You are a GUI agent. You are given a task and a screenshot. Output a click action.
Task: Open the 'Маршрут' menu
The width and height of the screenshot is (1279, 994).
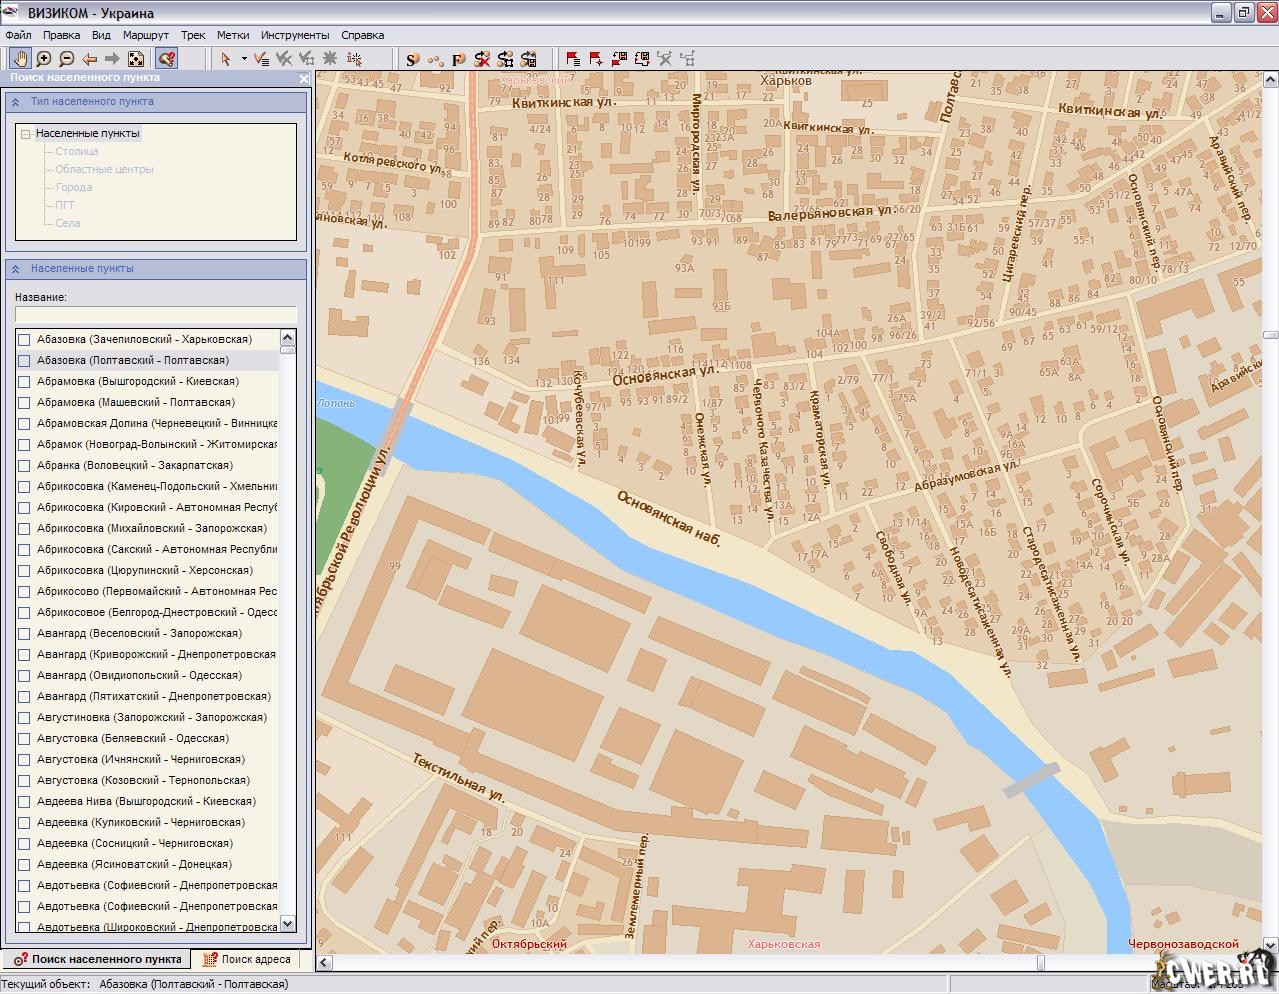tap(146, 35)
